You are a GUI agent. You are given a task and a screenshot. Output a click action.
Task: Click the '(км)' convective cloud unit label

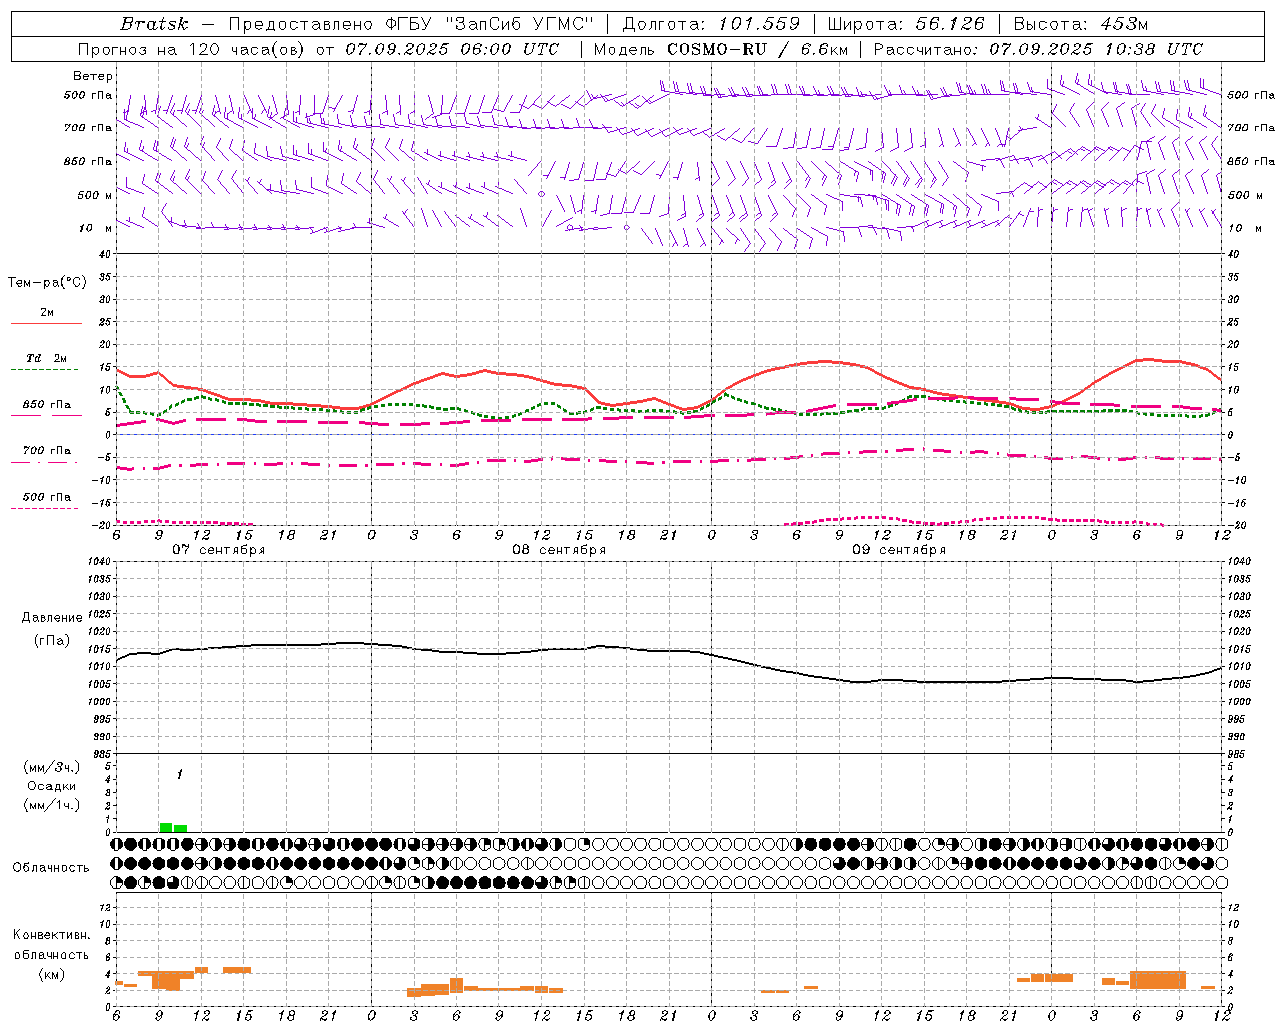51,974
